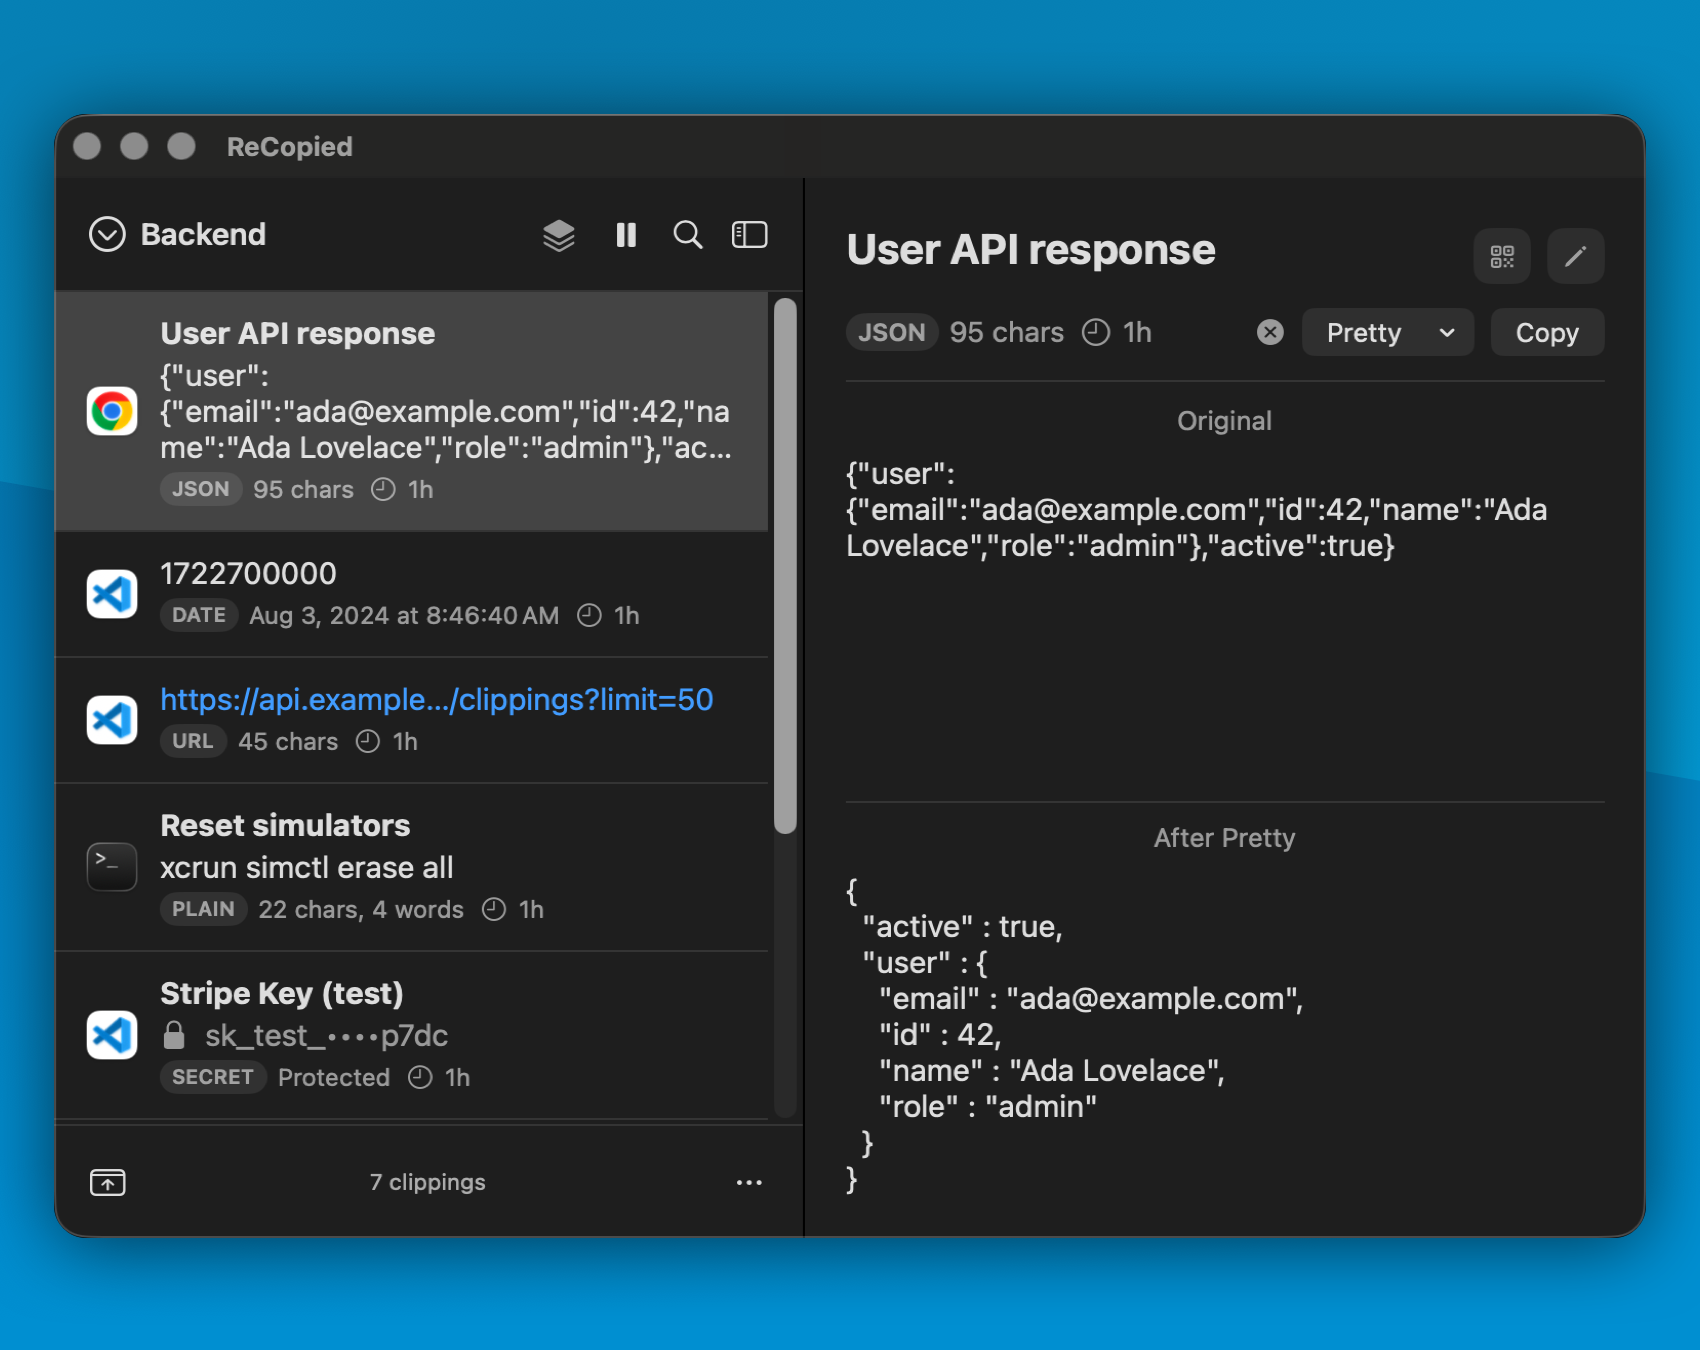Screen dimensions: 1700x1350
Task: Click the xcrun simctl erase all text
Action: (307, 867)
